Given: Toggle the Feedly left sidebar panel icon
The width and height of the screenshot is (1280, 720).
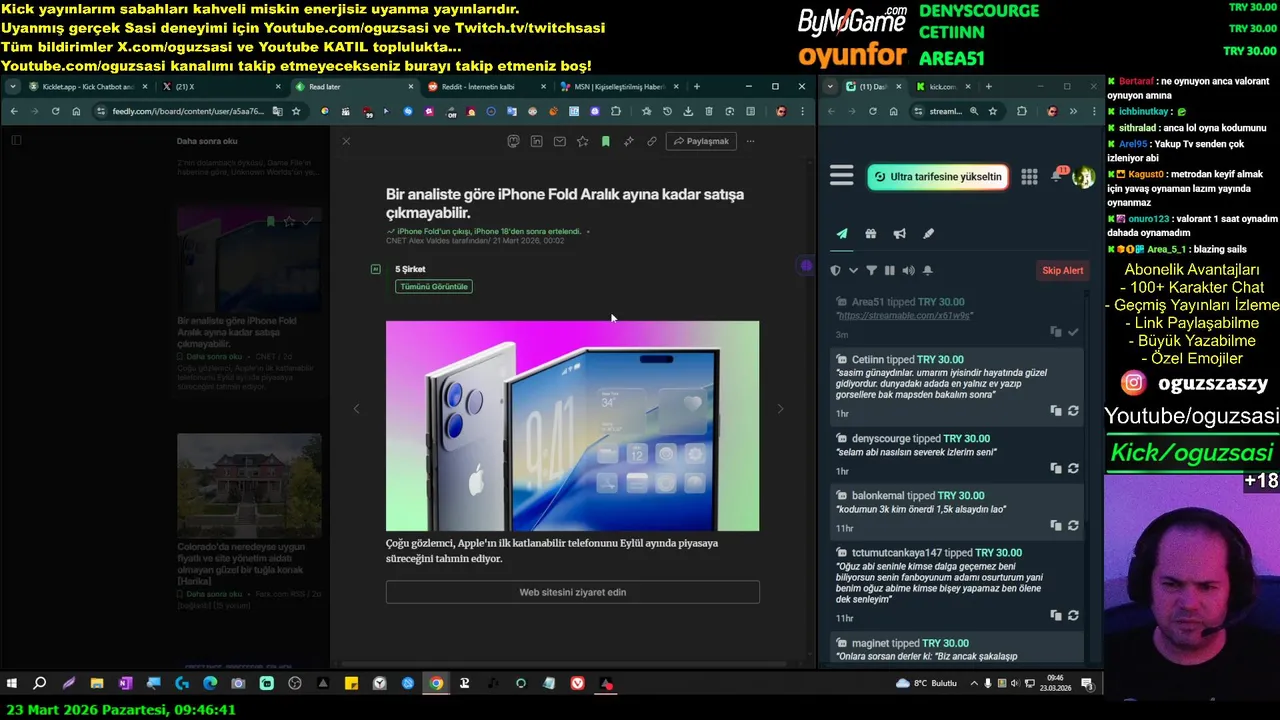Looking at the screenshot, I should [x=16, y=141].
